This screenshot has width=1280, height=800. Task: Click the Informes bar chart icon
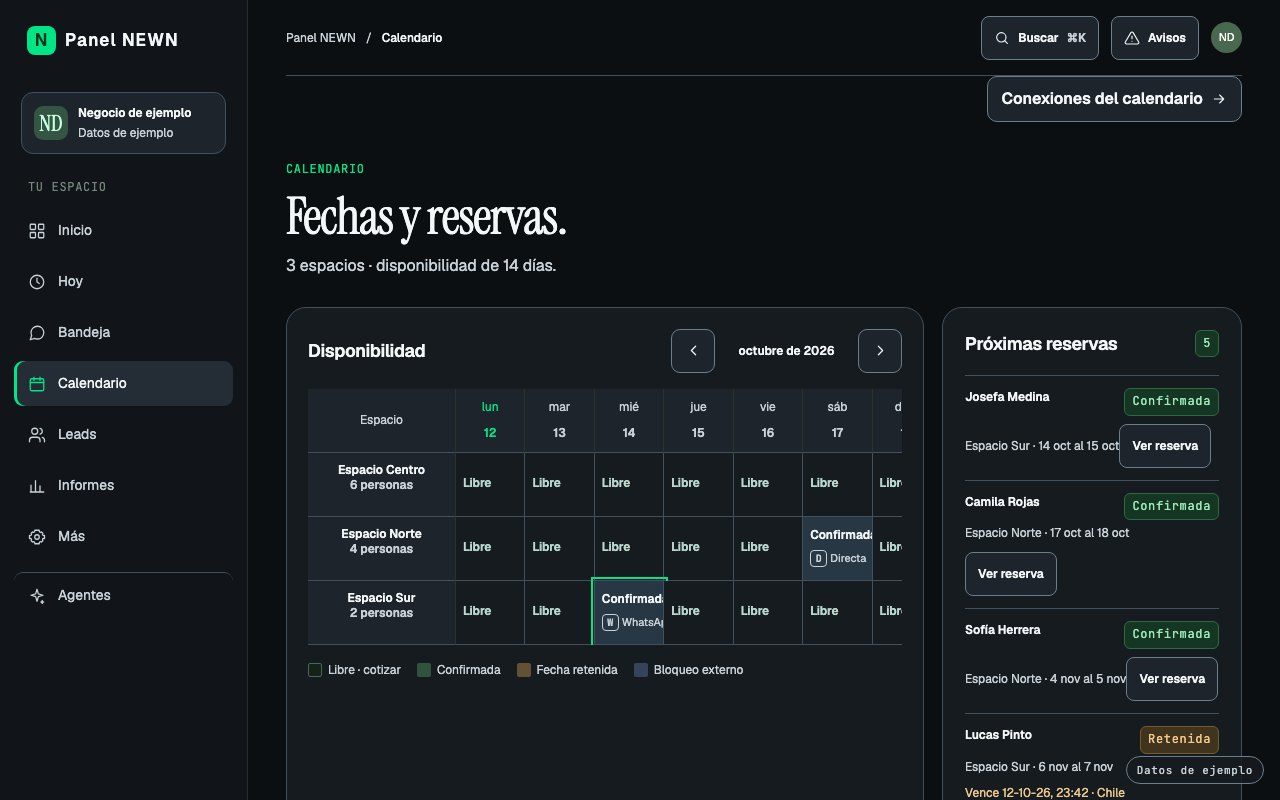pyautogui.click(x=37, y=486)
